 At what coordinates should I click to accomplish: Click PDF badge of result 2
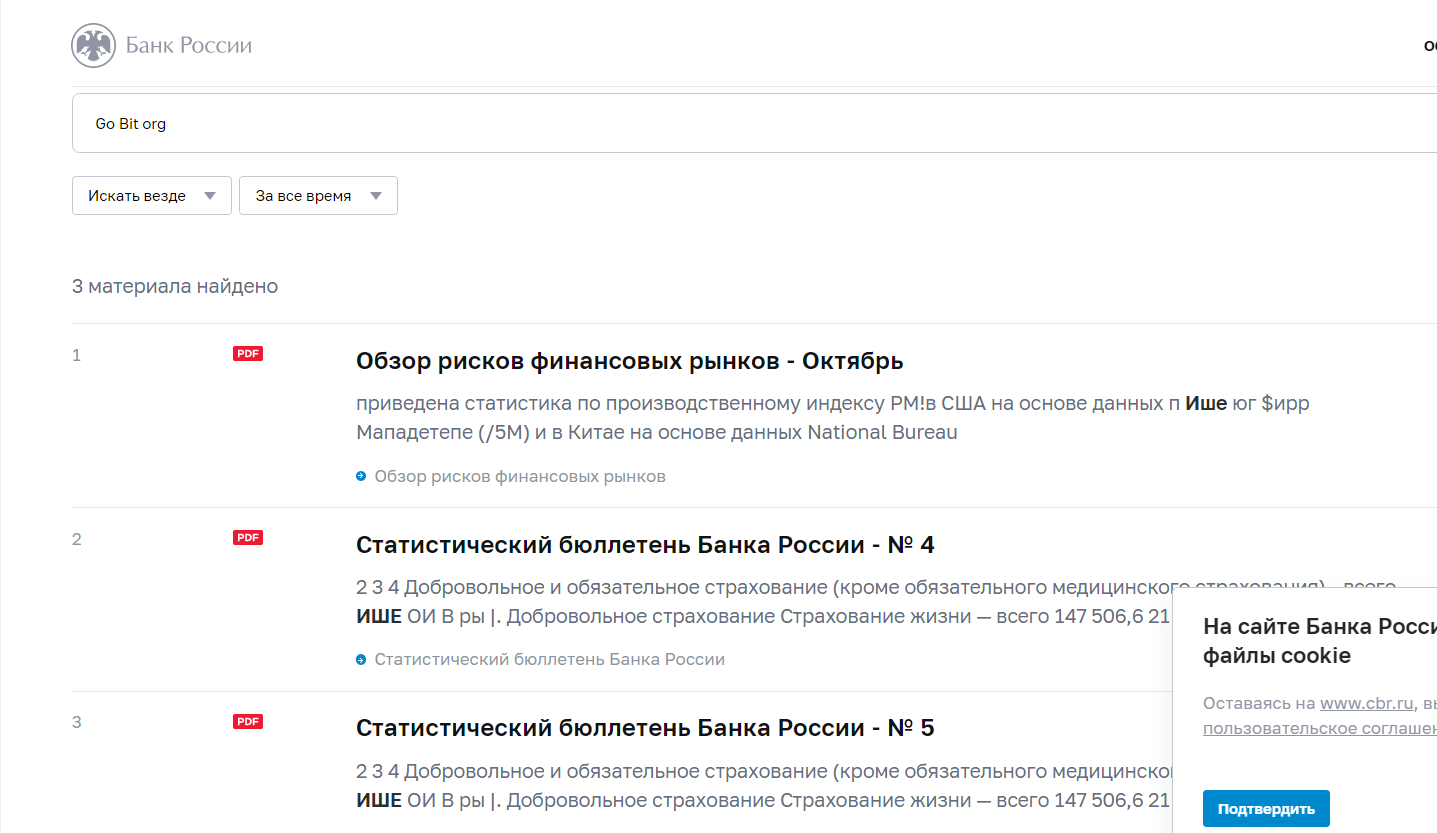click(248, 537)
